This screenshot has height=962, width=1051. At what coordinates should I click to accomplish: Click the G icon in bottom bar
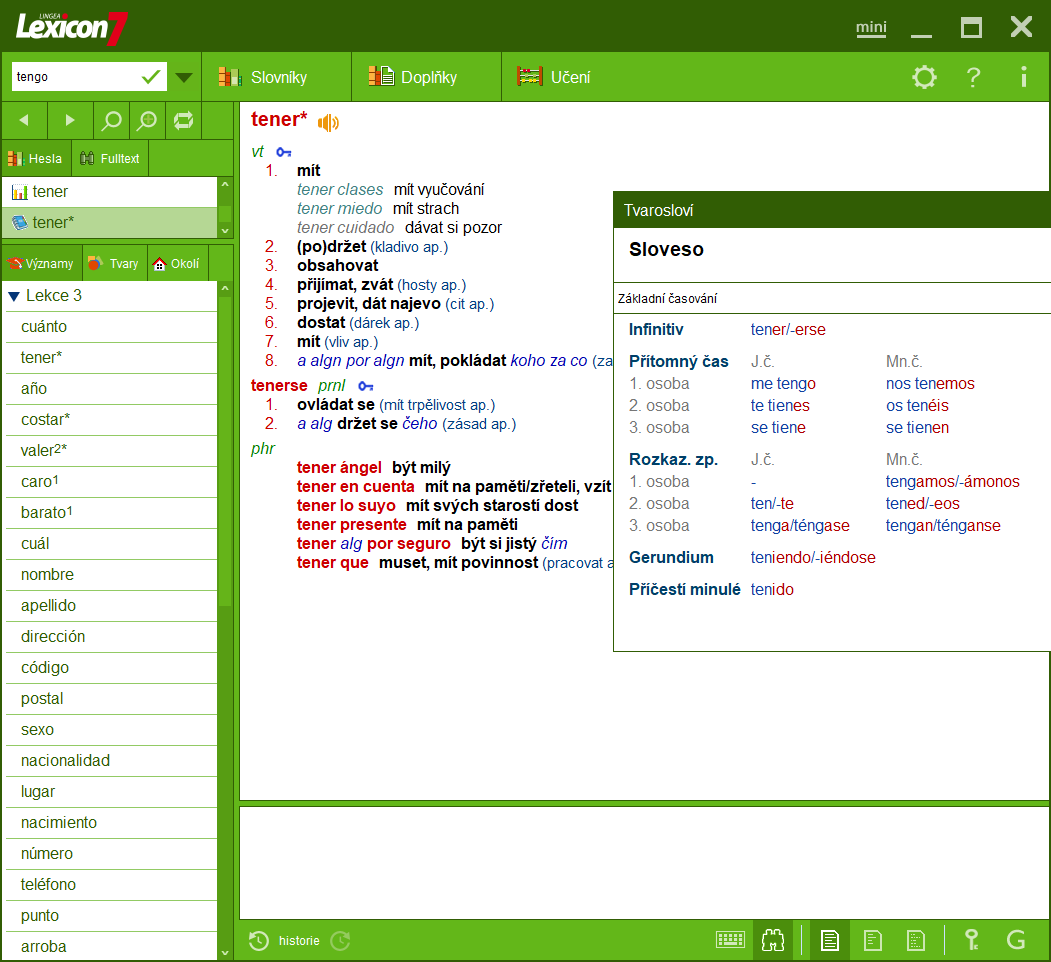[1016, 940]
